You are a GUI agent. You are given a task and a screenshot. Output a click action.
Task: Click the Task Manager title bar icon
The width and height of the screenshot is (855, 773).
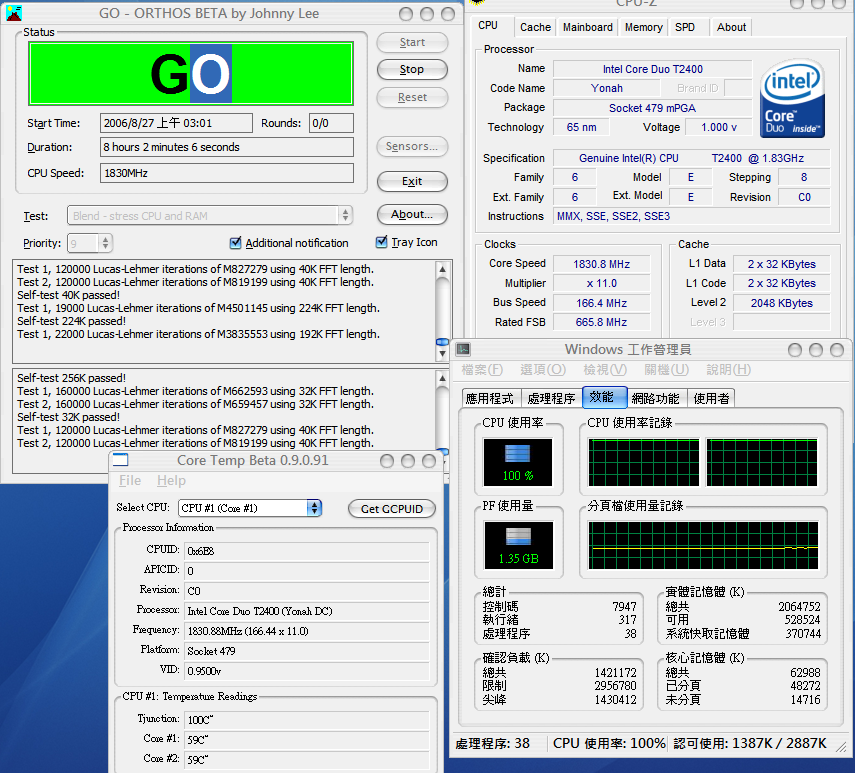(x=463, y=349)
